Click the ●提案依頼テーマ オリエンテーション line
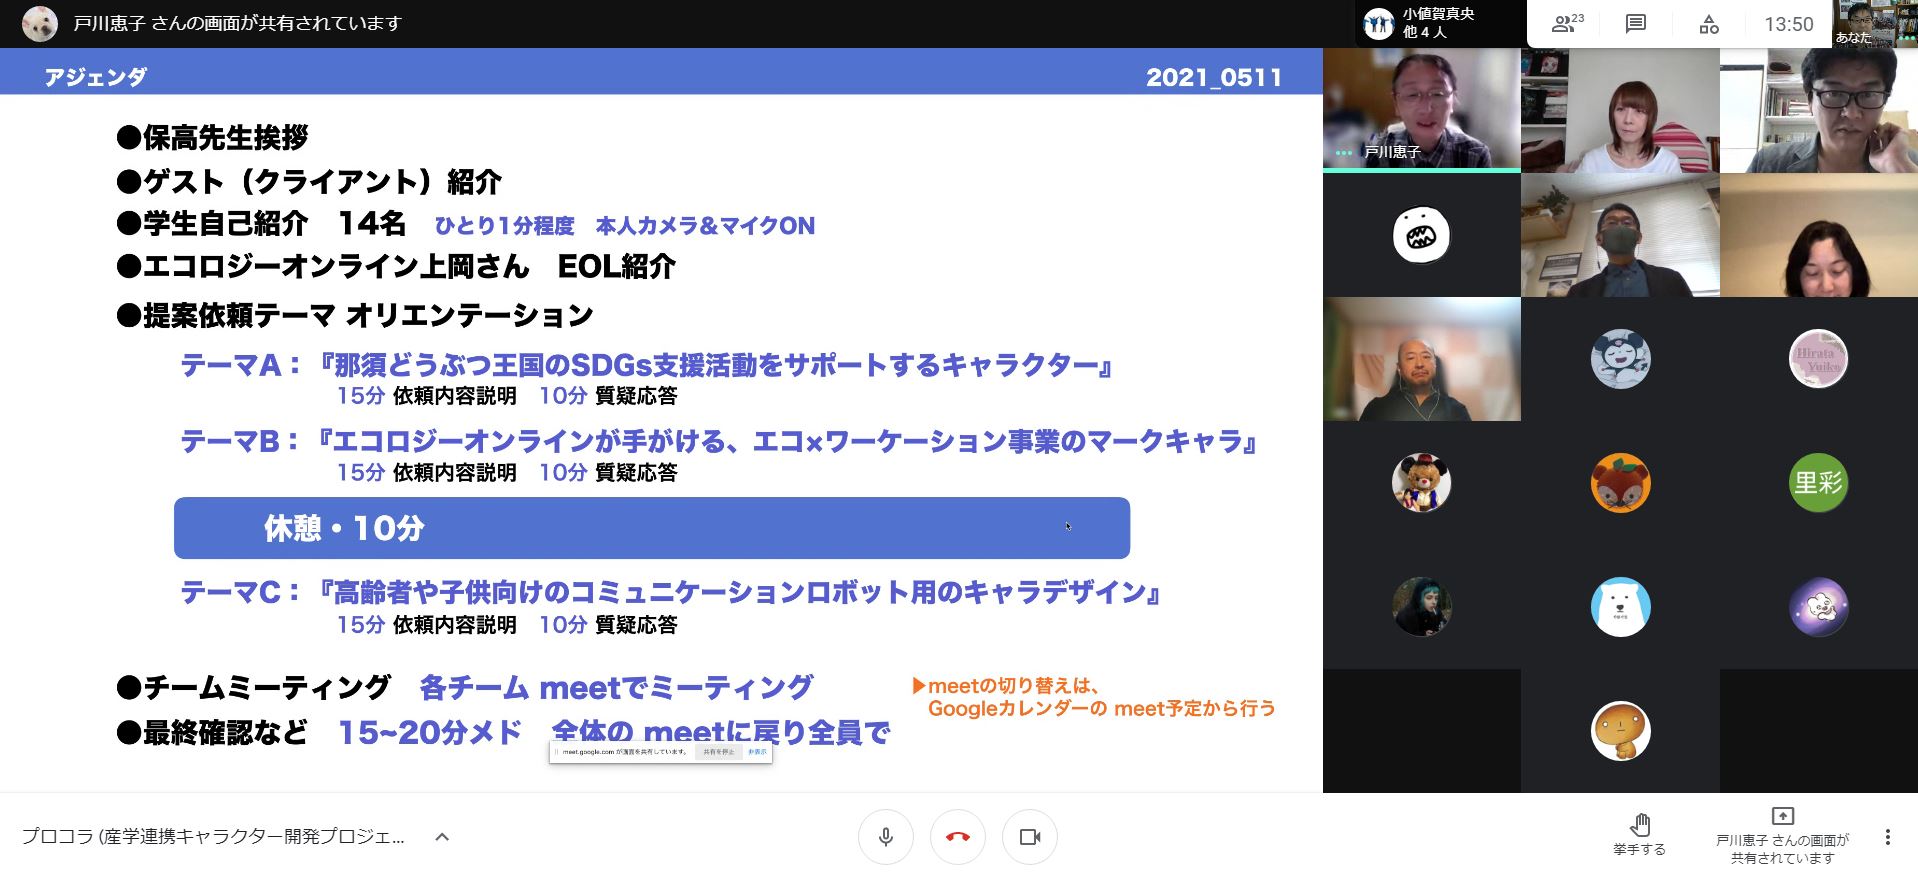The image size is (1918, 878). (355, 315)
